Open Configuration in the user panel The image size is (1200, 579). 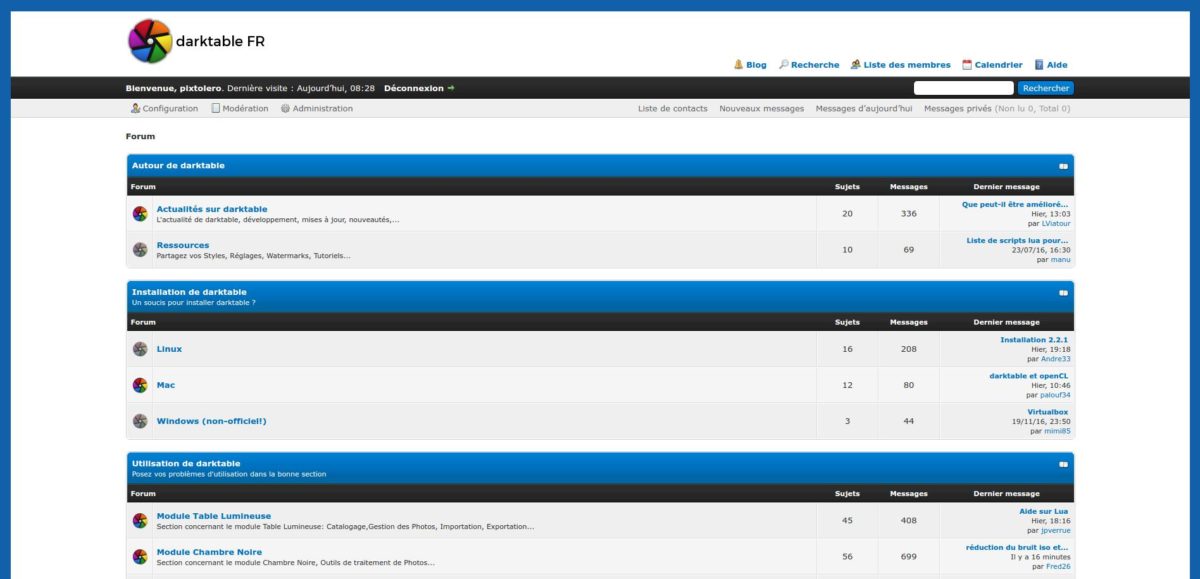[x=170, y=108]
